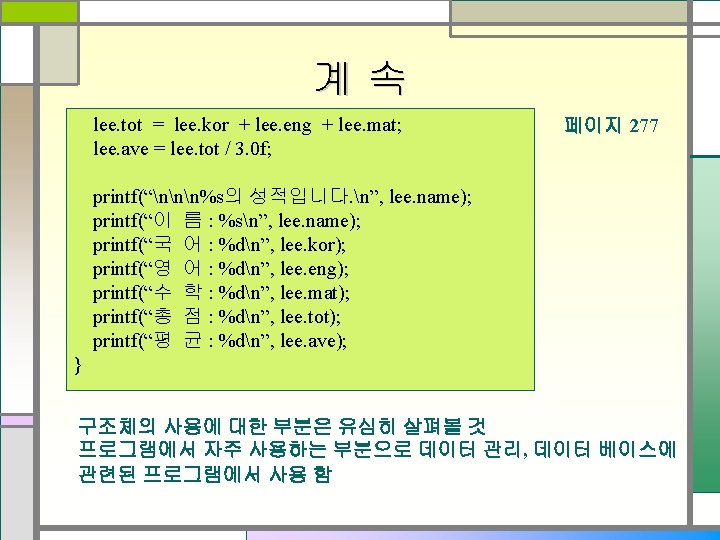The height and width of the screenshot is (540, 720).
Task: Click the line 'lee.ave = lee.tot / 3.0f;'
Action: coord(182,149)
